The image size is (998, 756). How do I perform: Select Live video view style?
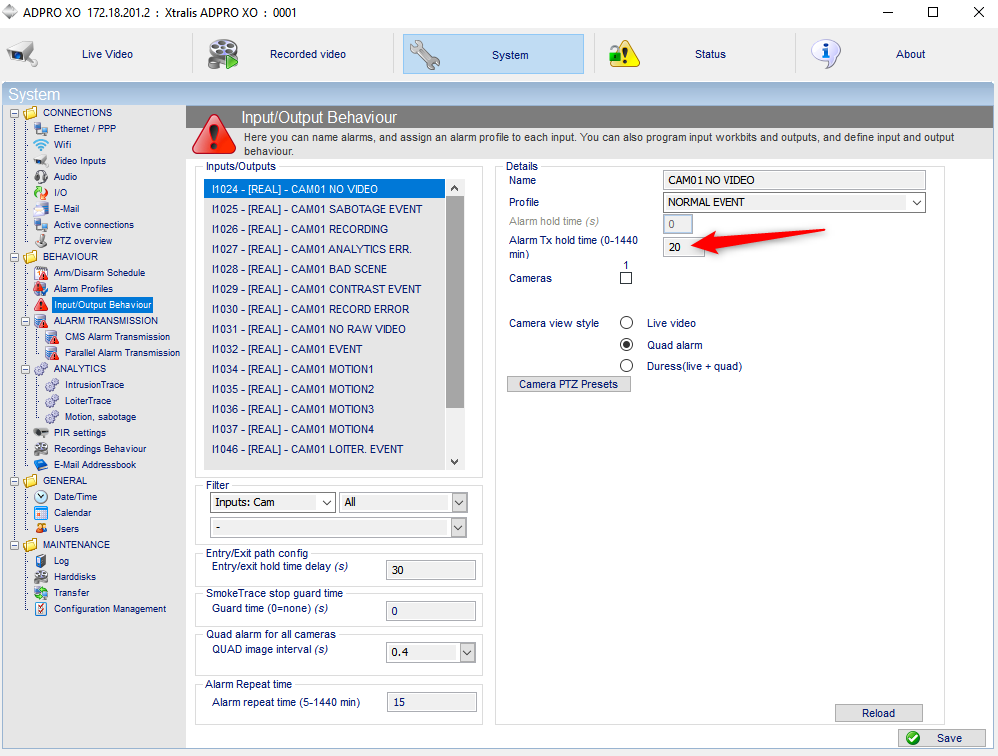(x=626, y=323)
